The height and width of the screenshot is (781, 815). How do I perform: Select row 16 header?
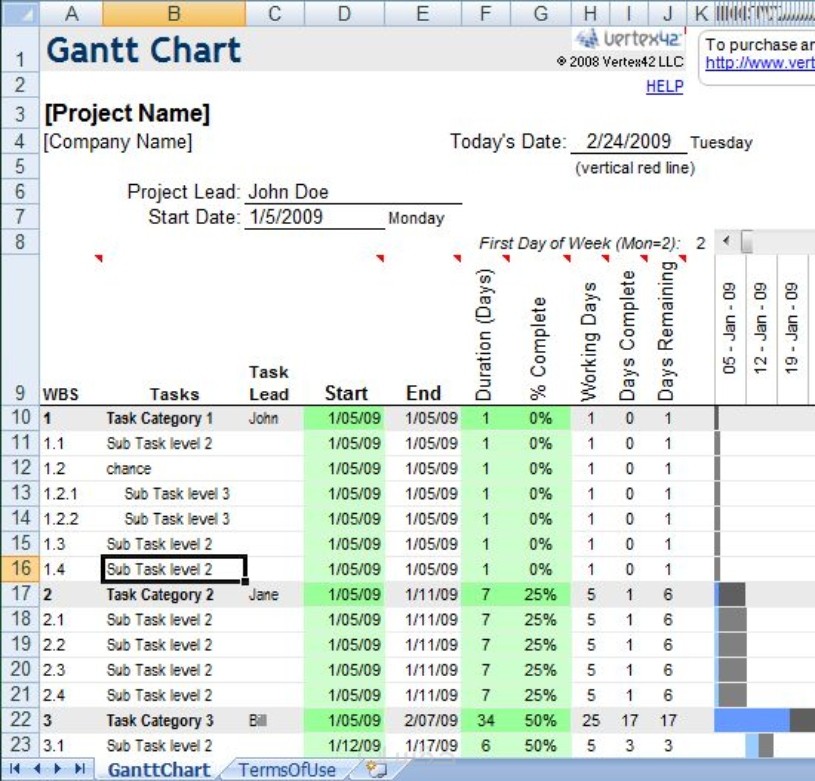tap(20, 568)
